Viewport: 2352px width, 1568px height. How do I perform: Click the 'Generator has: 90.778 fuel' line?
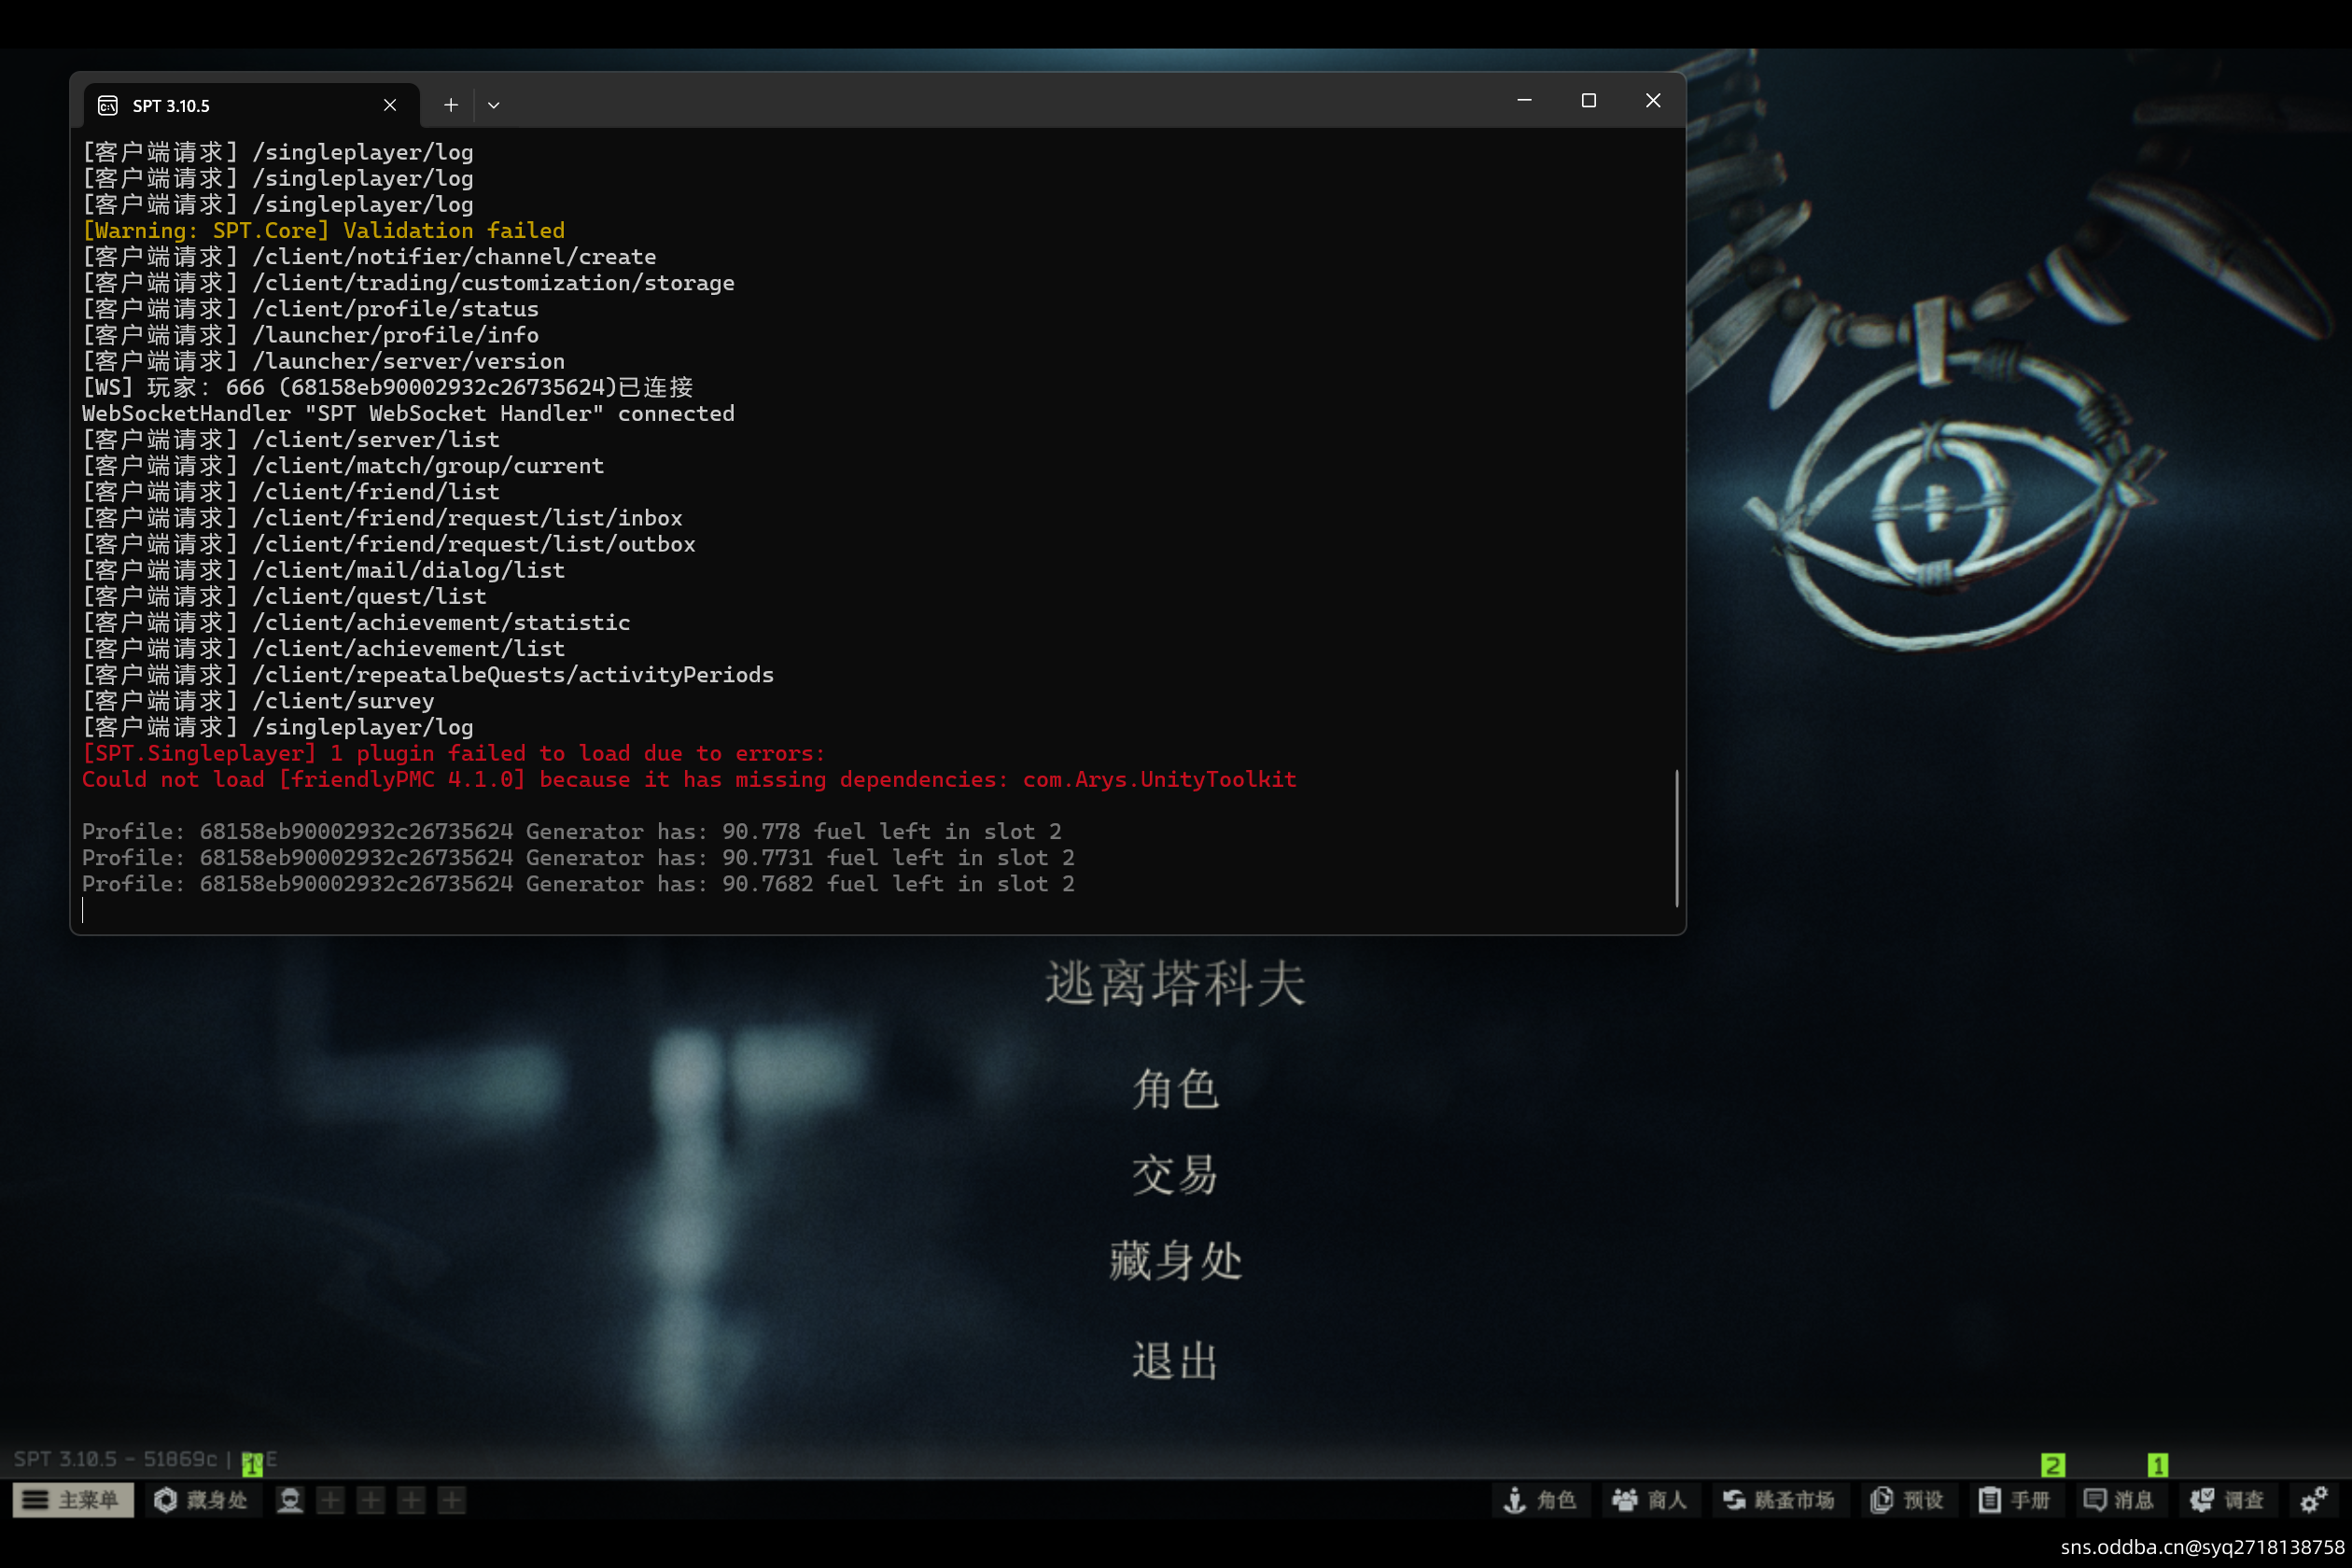(572, 832)
